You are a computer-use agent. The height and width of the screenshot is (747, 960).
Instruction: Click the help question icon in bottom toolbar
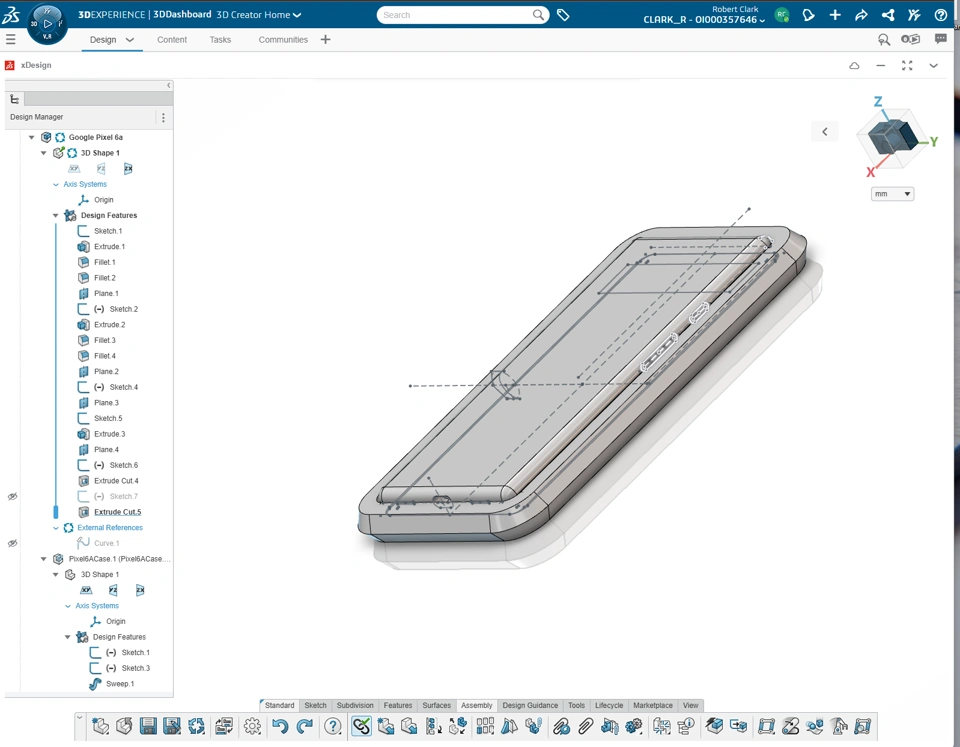pos(332,726)
